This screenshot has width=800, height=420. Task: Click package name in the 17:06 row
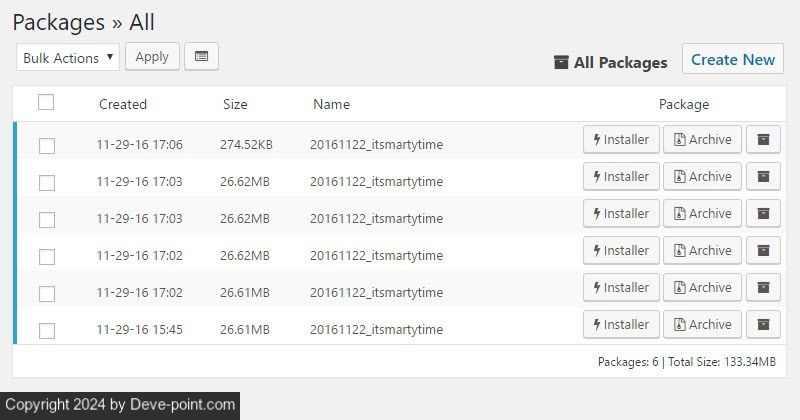(377, 144)
